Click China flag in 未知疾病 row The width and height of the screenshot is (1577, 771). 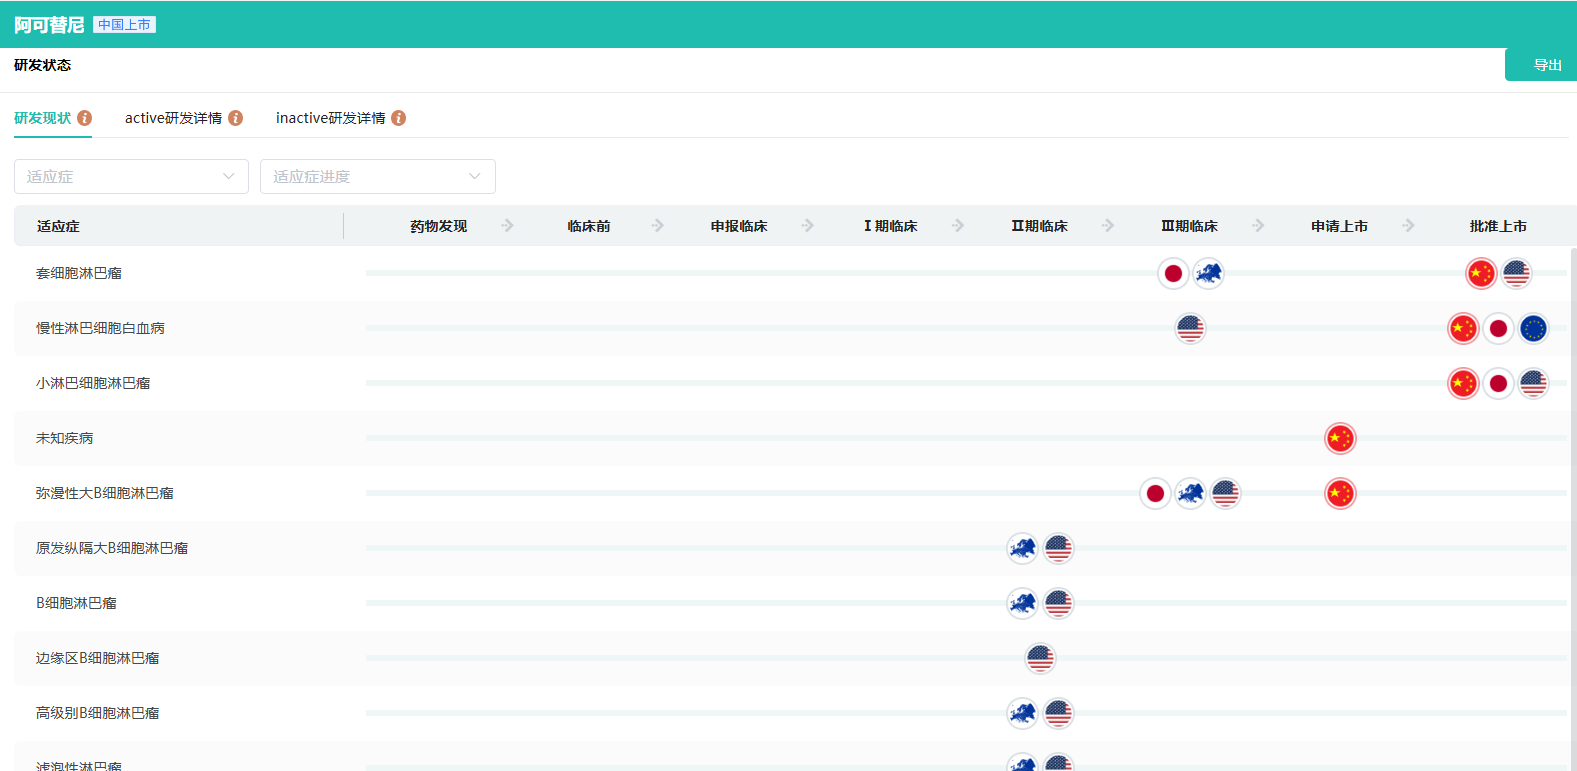point(1340,438)
